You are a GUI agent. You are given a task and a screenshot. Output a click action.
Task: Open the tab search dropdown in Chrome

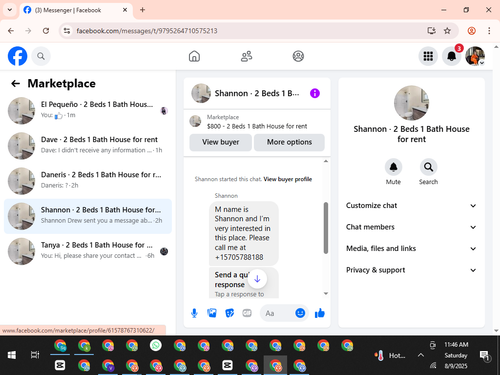10,10
